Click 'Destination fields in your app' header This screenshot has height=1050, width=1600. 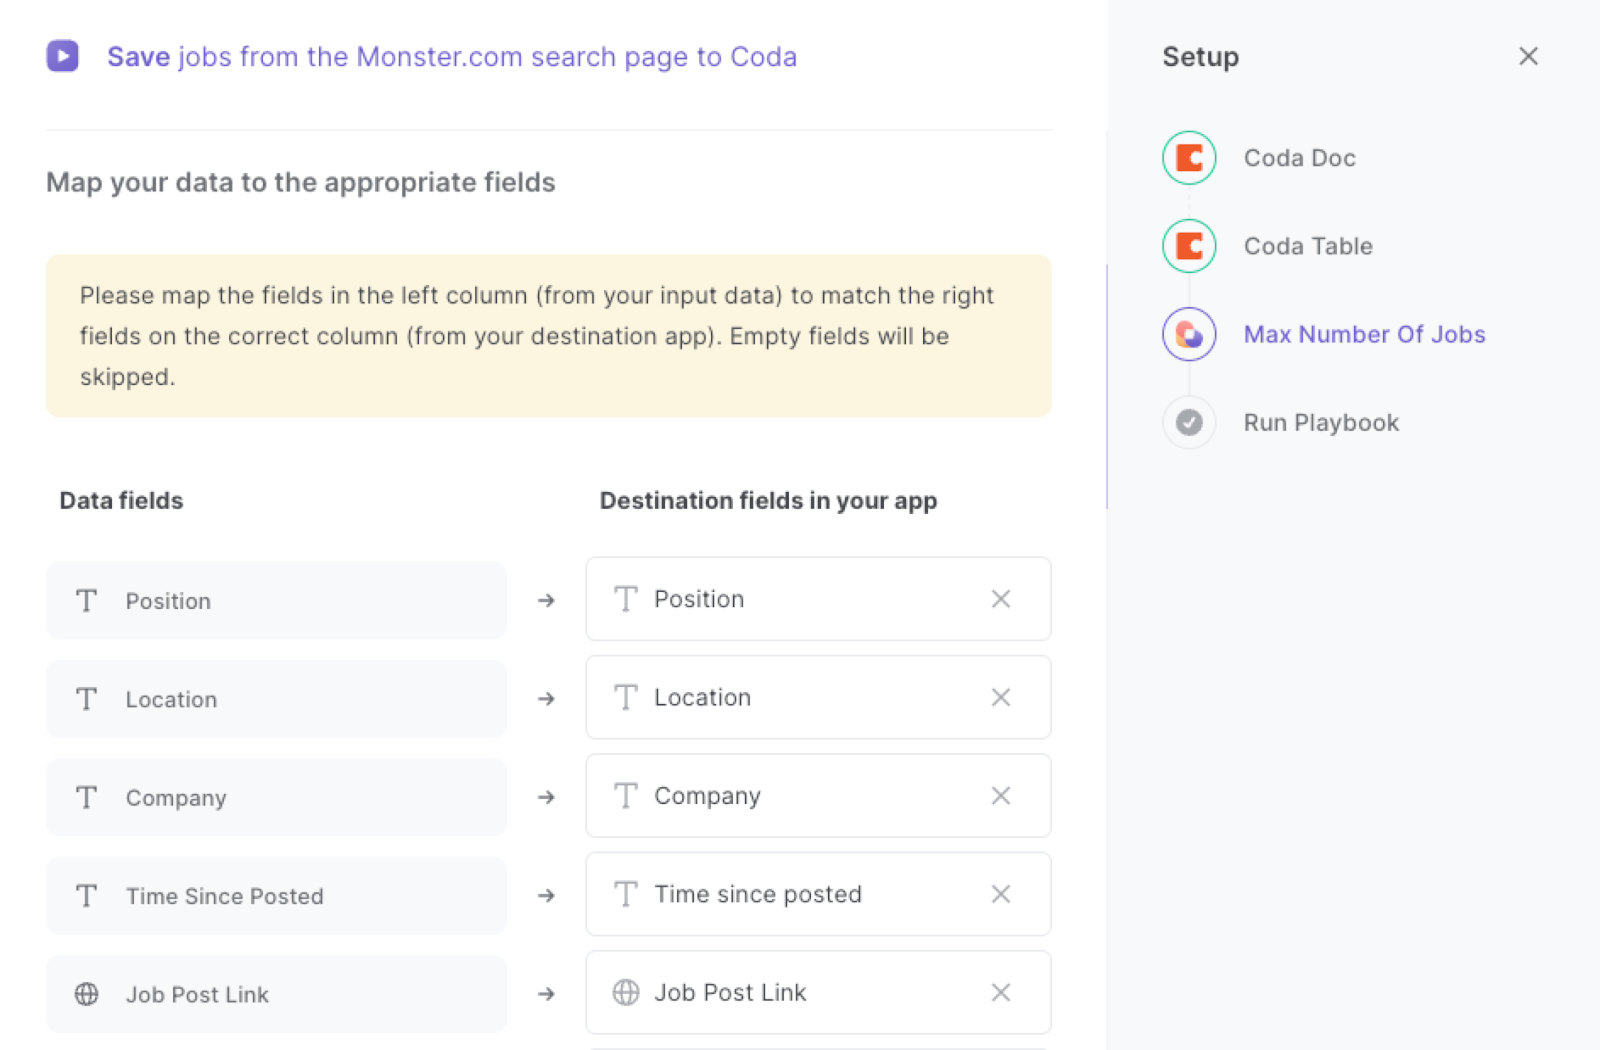(768, 501)
